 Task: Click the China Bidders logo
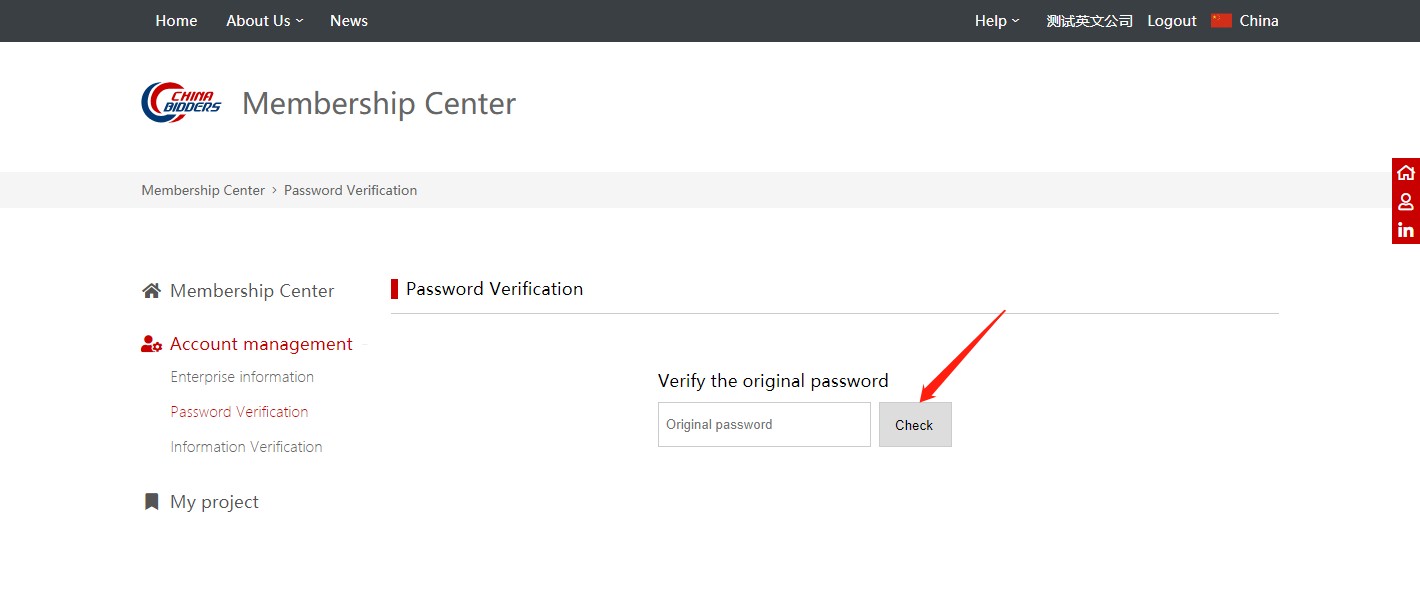pos(181,102)
